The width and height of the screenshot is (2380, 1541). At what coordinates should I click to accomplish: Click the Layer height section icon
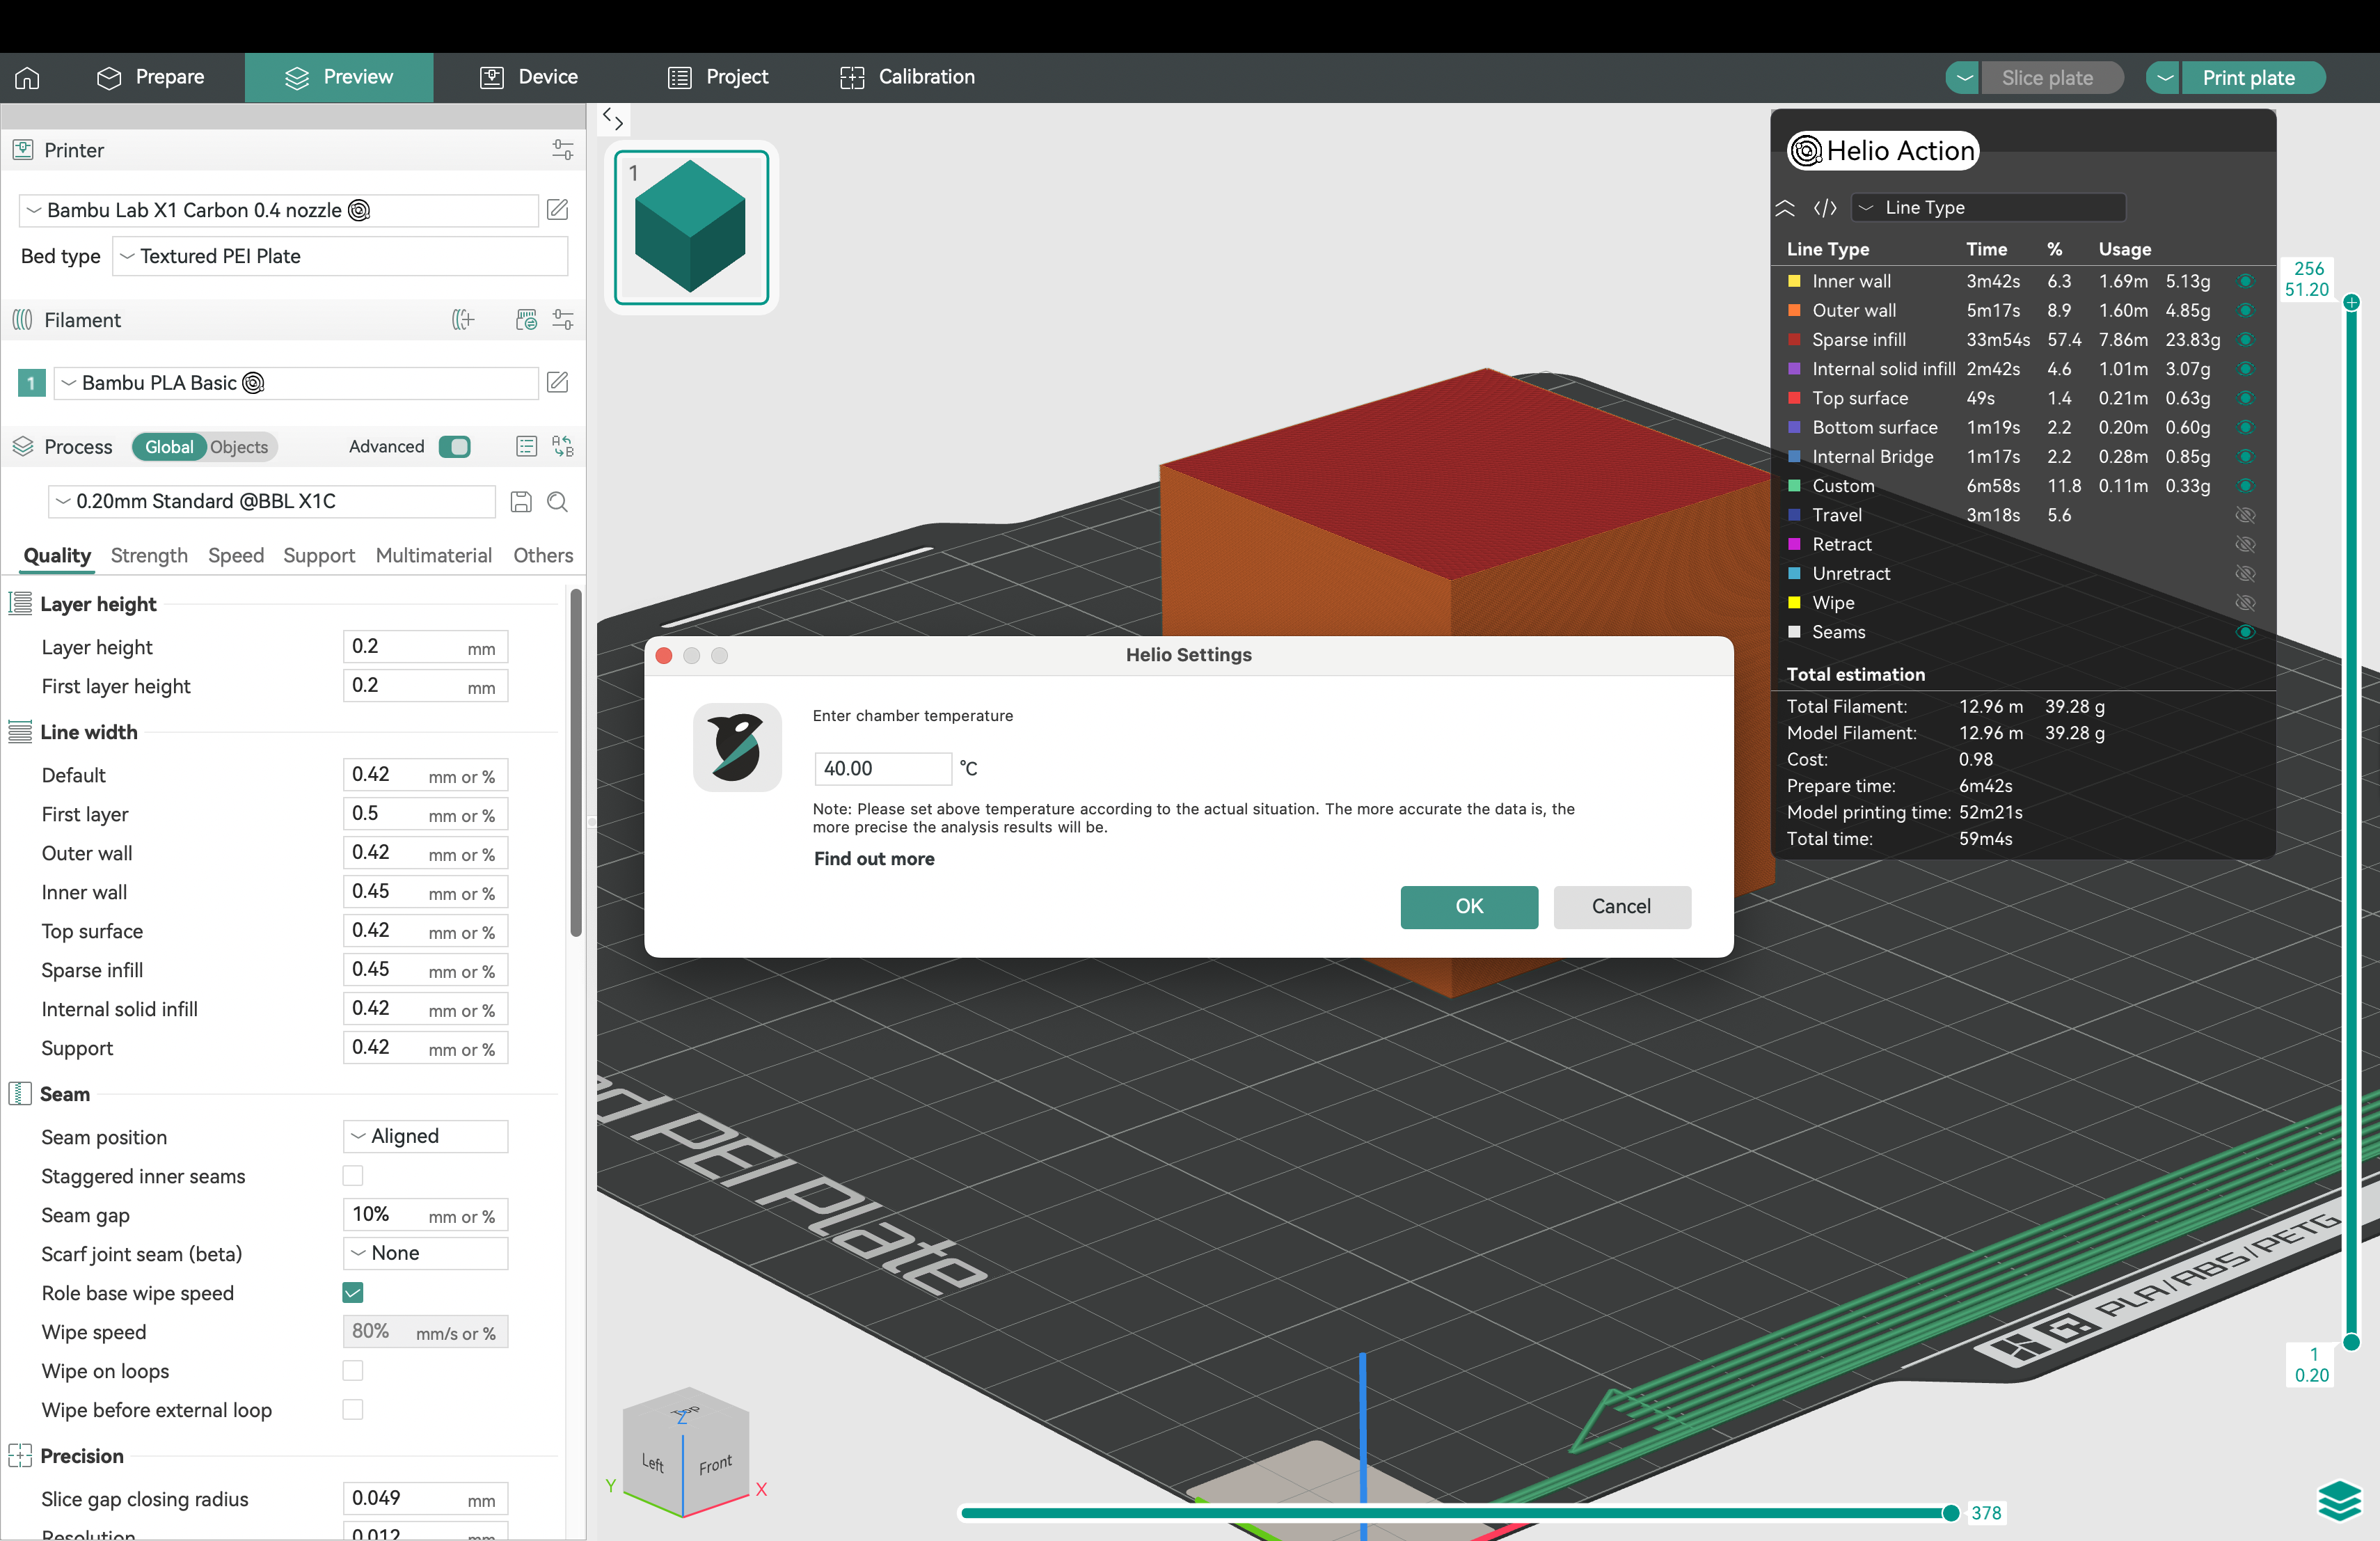click(20, 603)
